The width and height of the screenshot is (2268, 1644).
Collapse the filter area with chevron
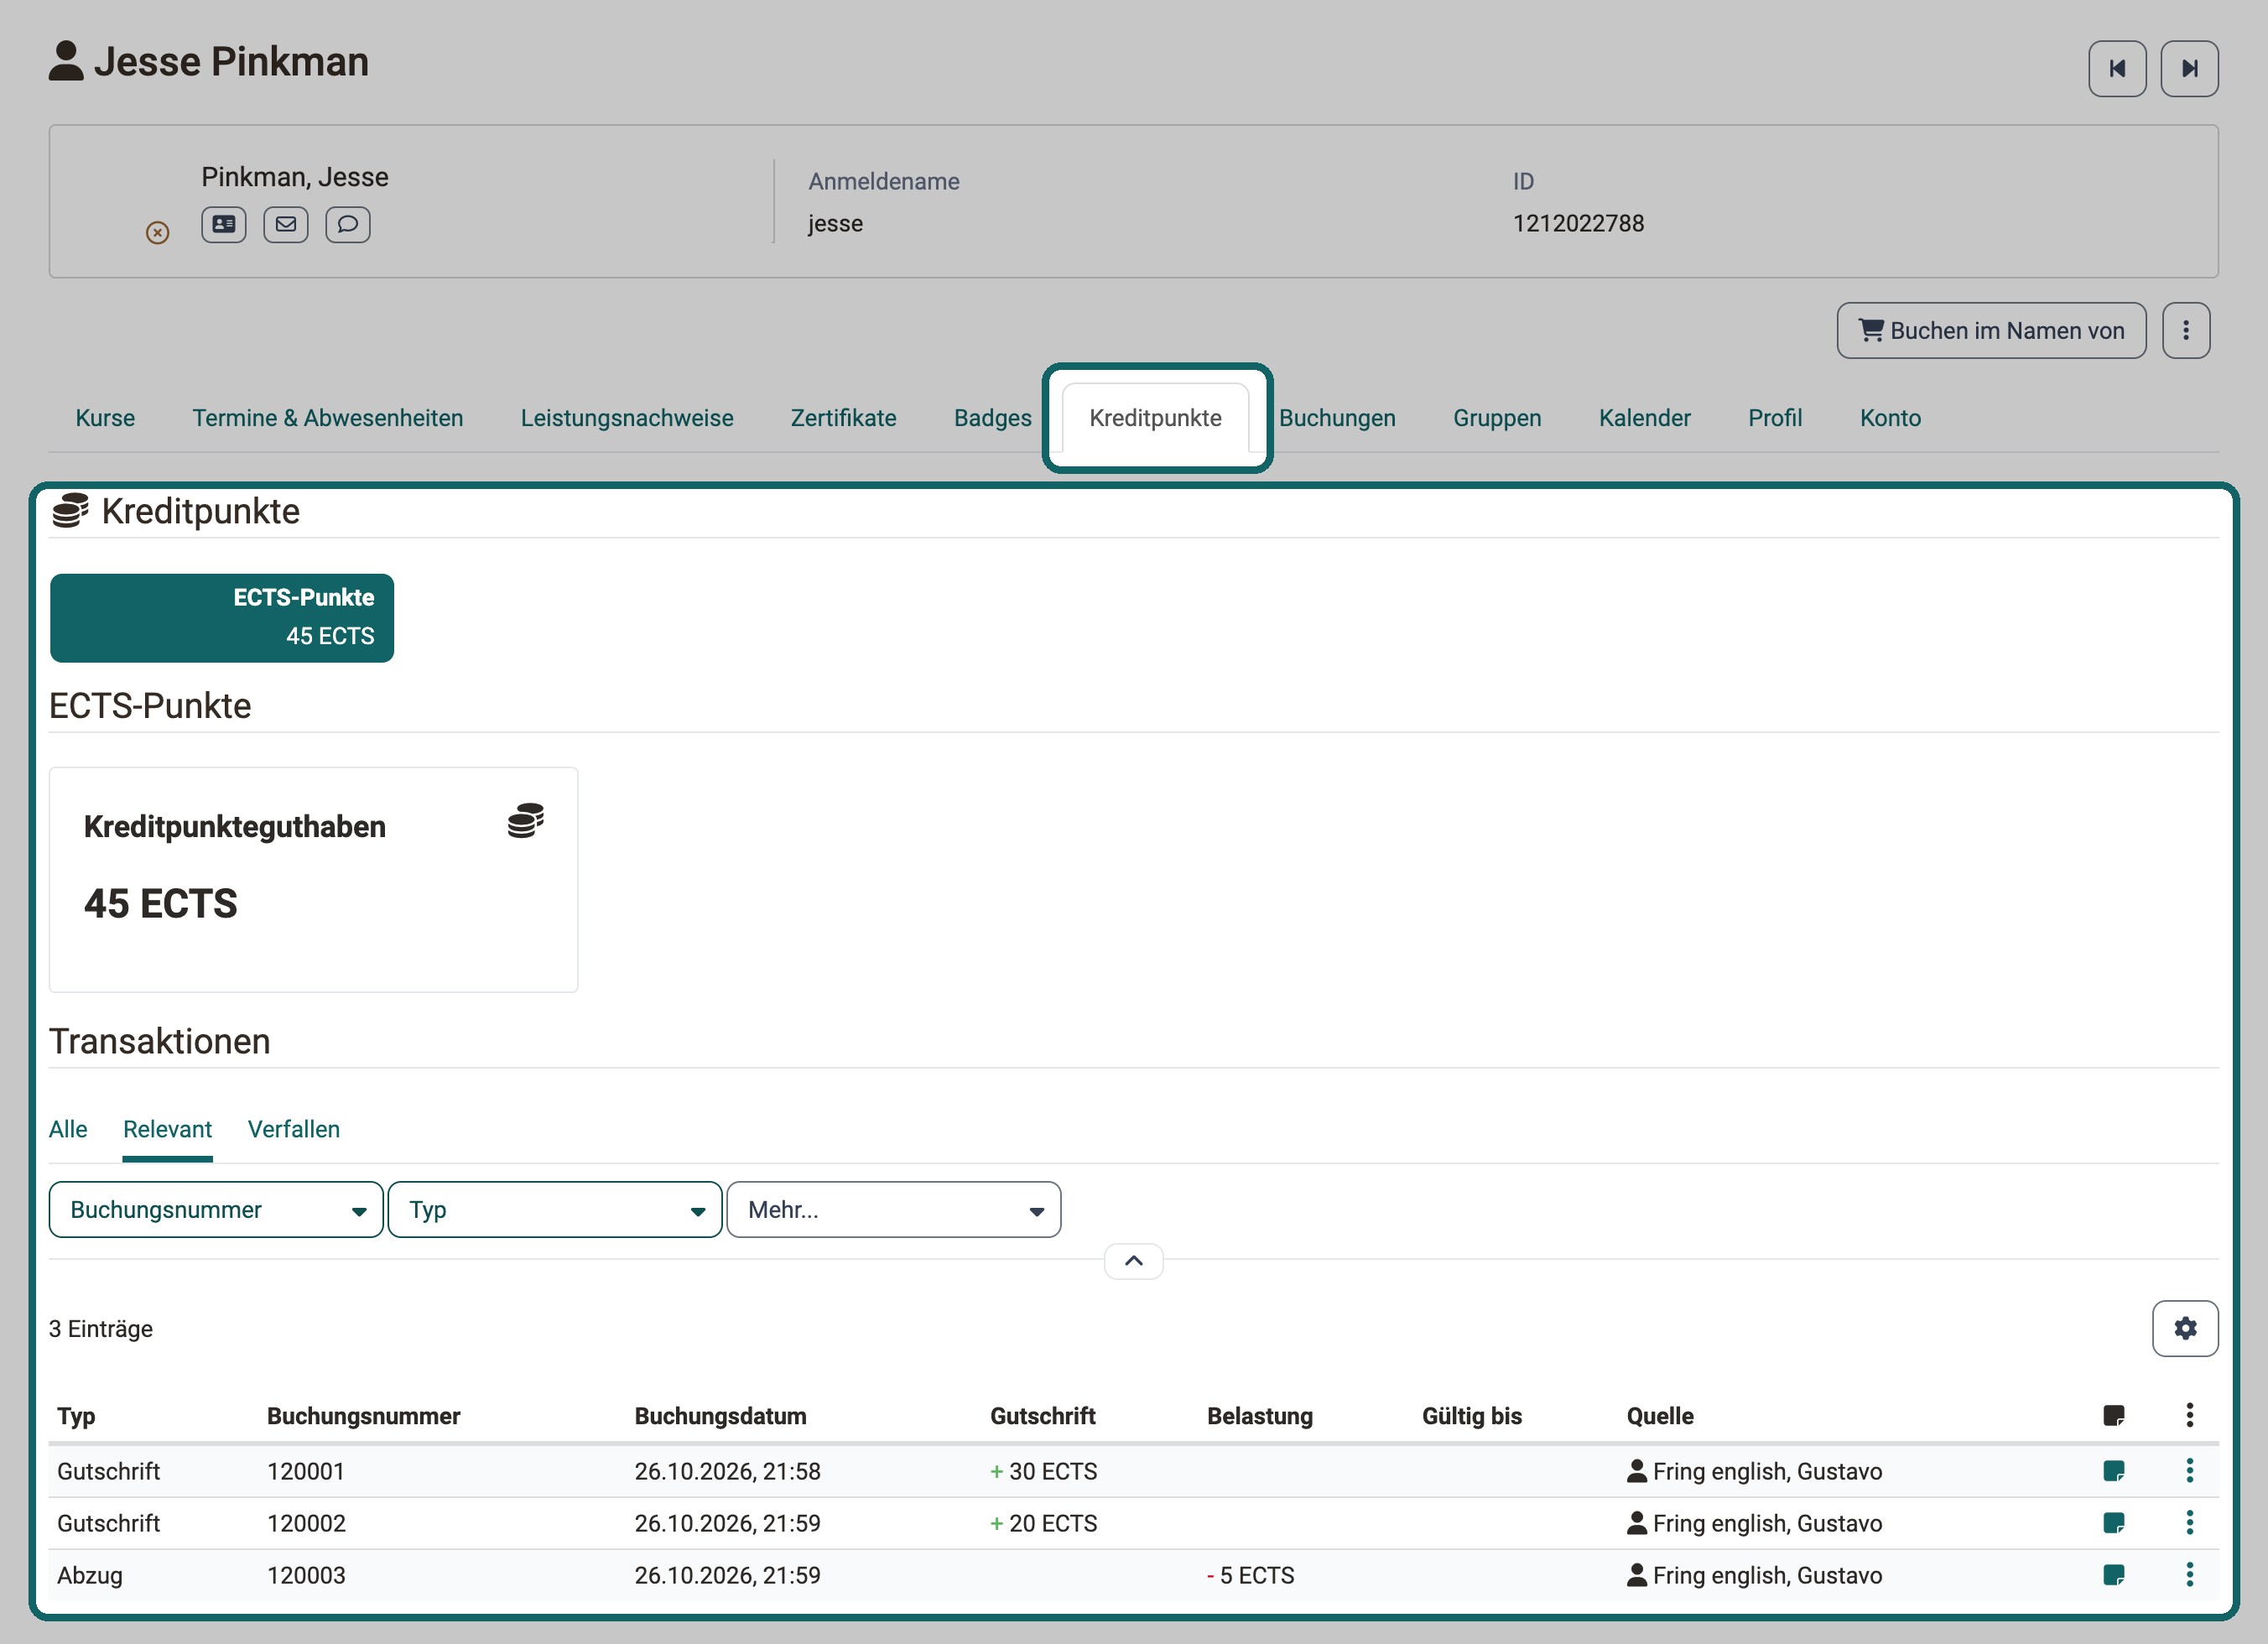point(1134,1261)
